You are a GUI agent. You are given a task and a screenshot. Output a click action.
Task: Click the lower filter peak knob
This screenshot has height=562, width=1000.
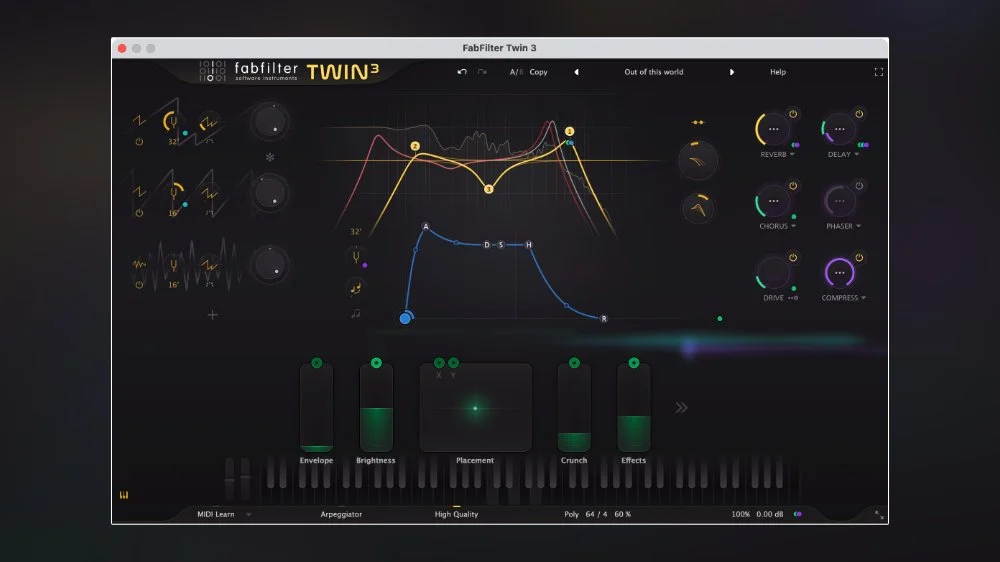(698, 208)
